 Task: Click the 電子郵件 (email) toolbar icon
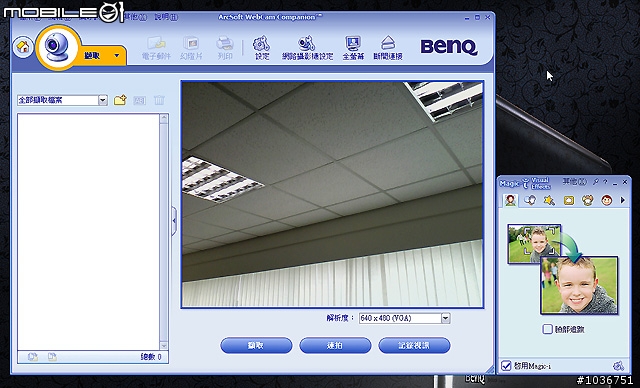click(156, 48)
